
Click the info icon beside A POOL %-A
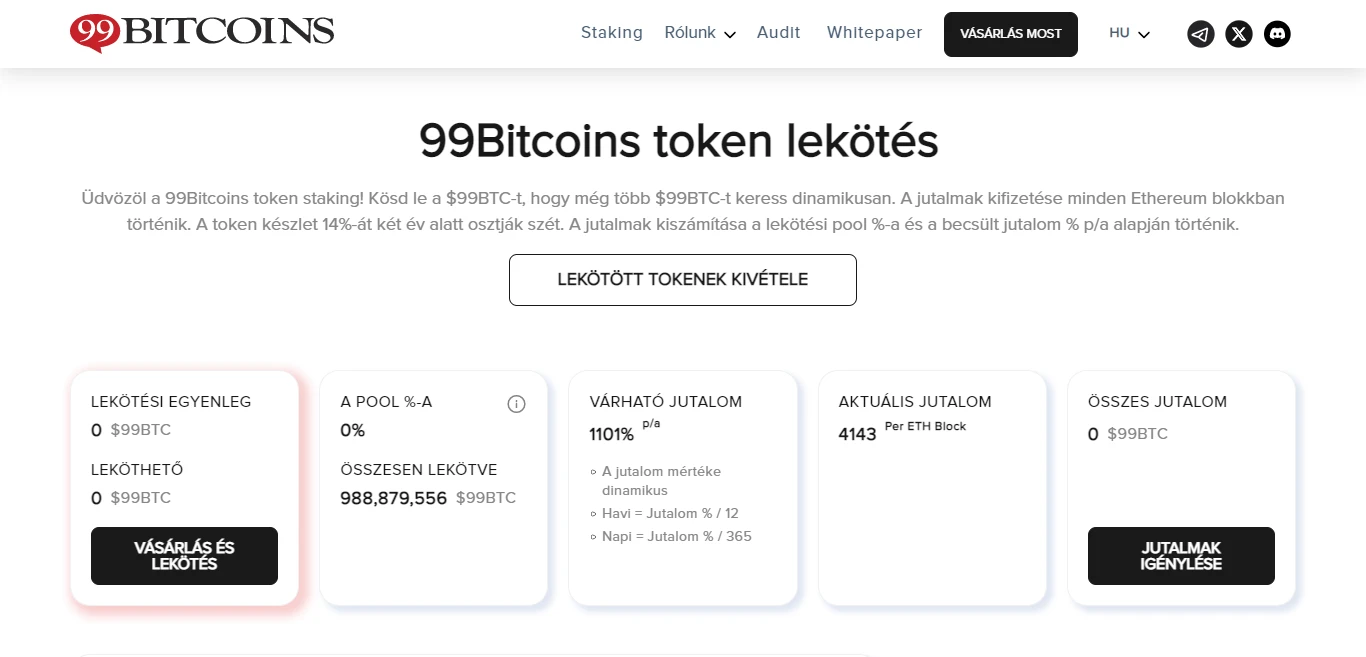tap(516, 404)
